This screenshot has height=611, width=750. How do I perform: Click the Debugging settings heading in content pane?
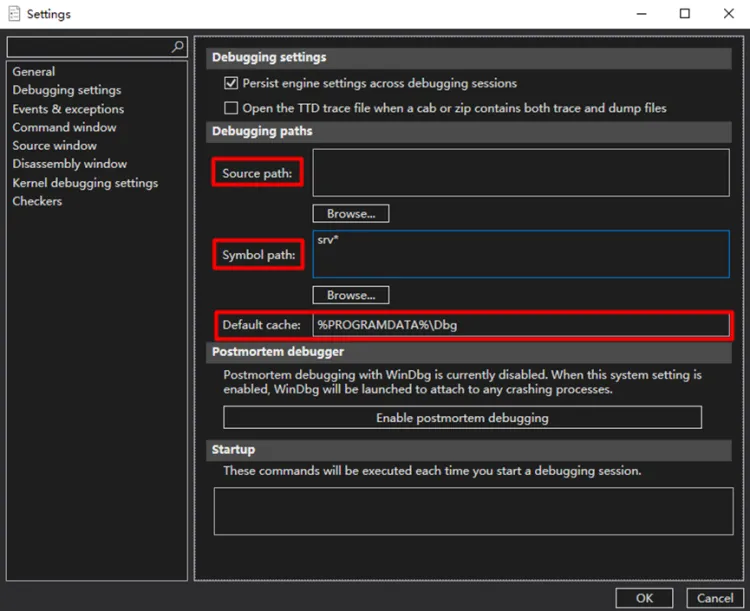469,57
